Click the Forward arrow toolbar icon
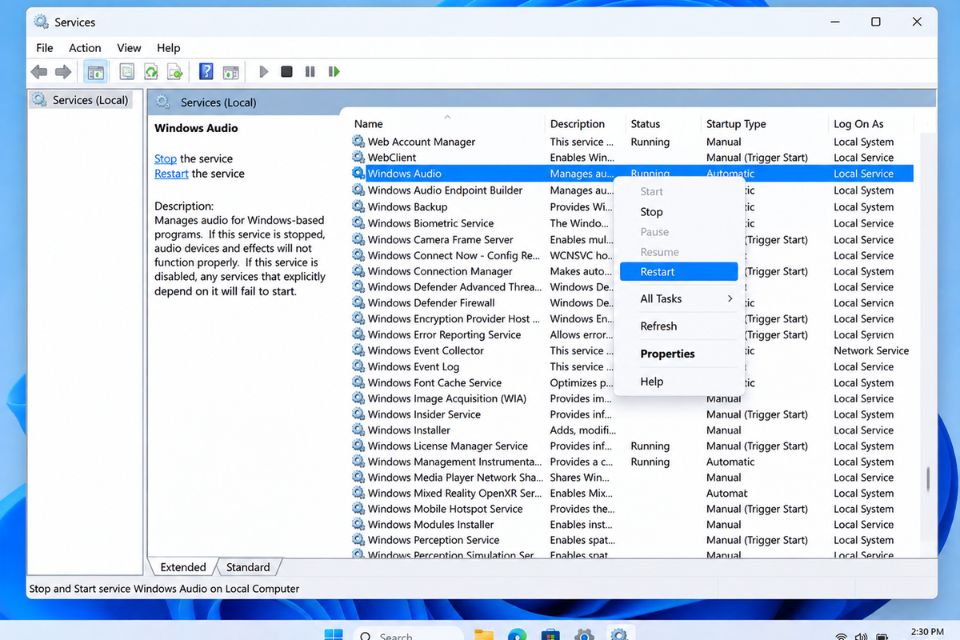The width and height of the screenshot is (960, 640). 63,72
